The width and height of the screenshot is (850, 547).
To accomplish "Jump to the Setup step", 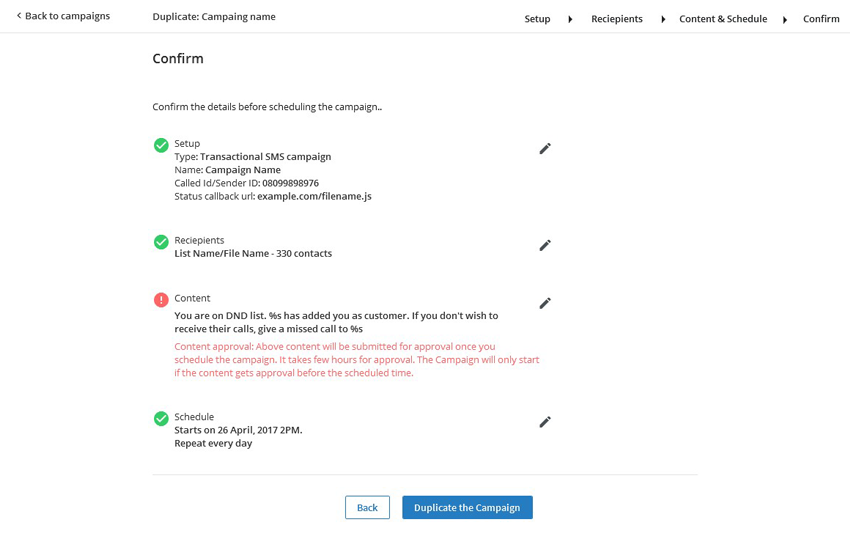I will click(537, 19).
